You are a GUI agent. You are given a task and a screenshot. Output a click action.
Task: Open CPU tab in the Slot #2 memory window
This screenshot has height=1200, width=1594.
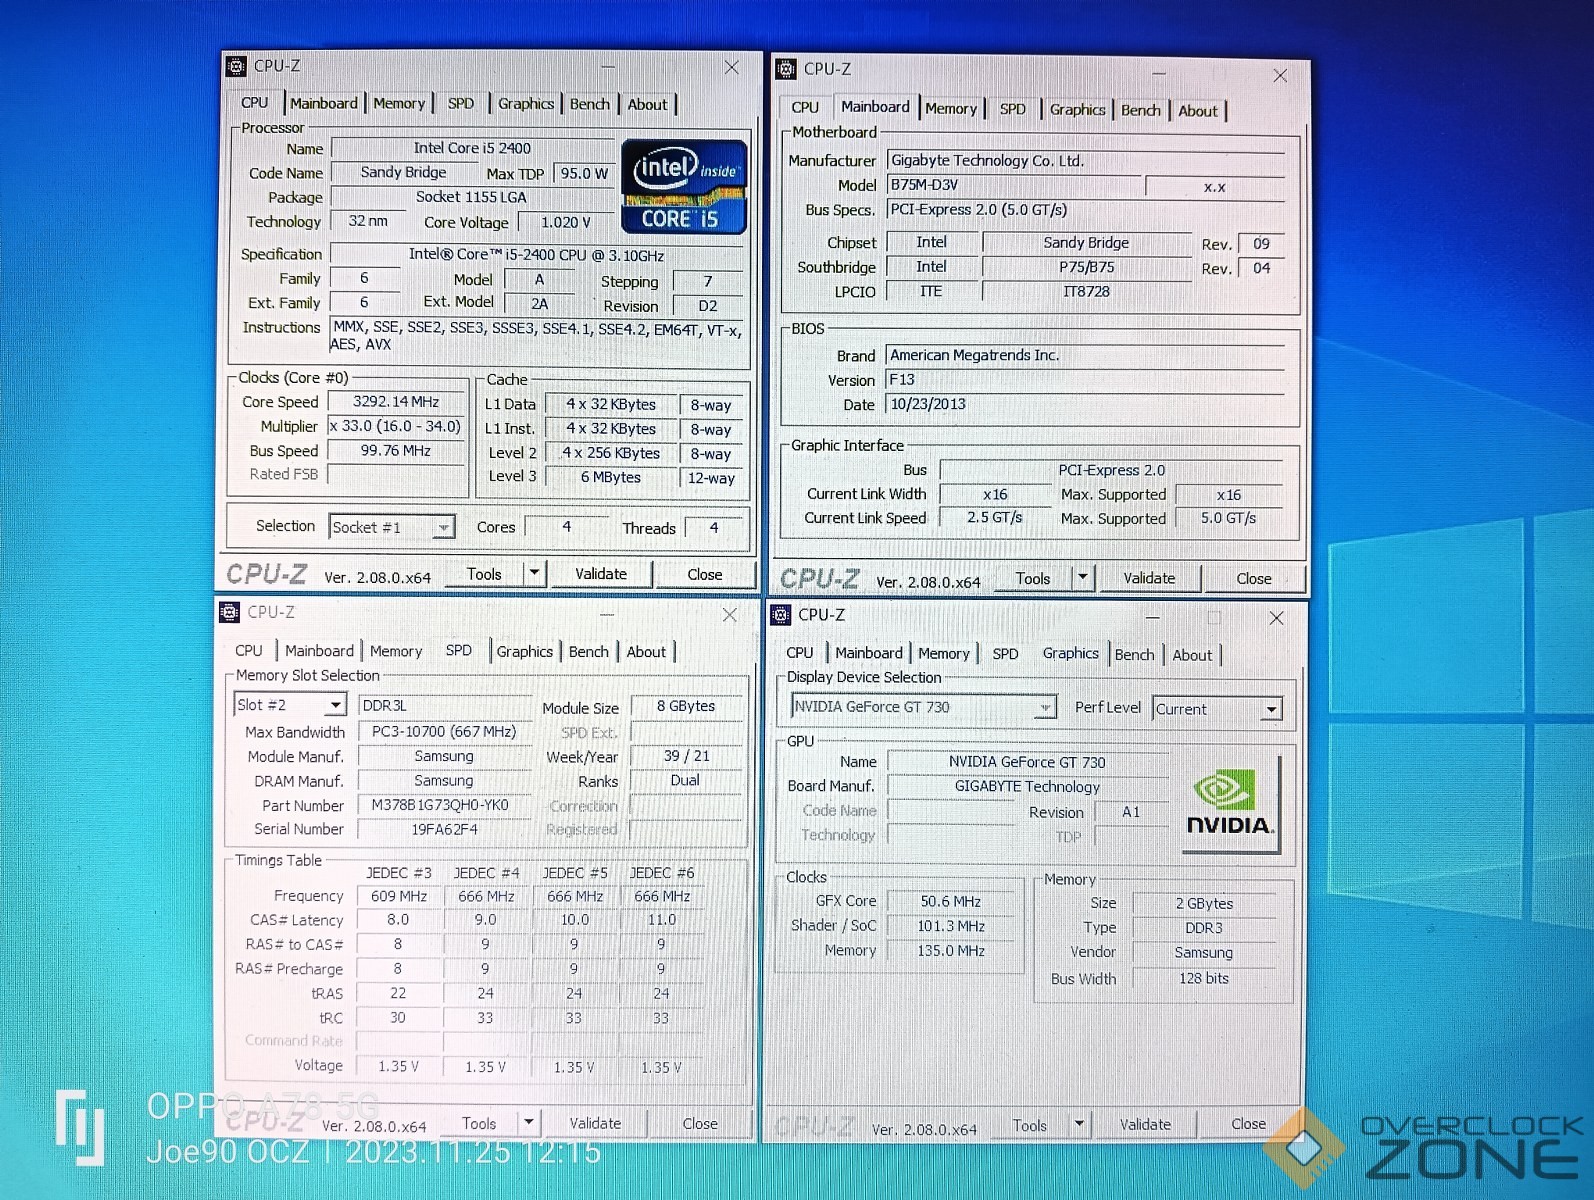click(249, 650)
